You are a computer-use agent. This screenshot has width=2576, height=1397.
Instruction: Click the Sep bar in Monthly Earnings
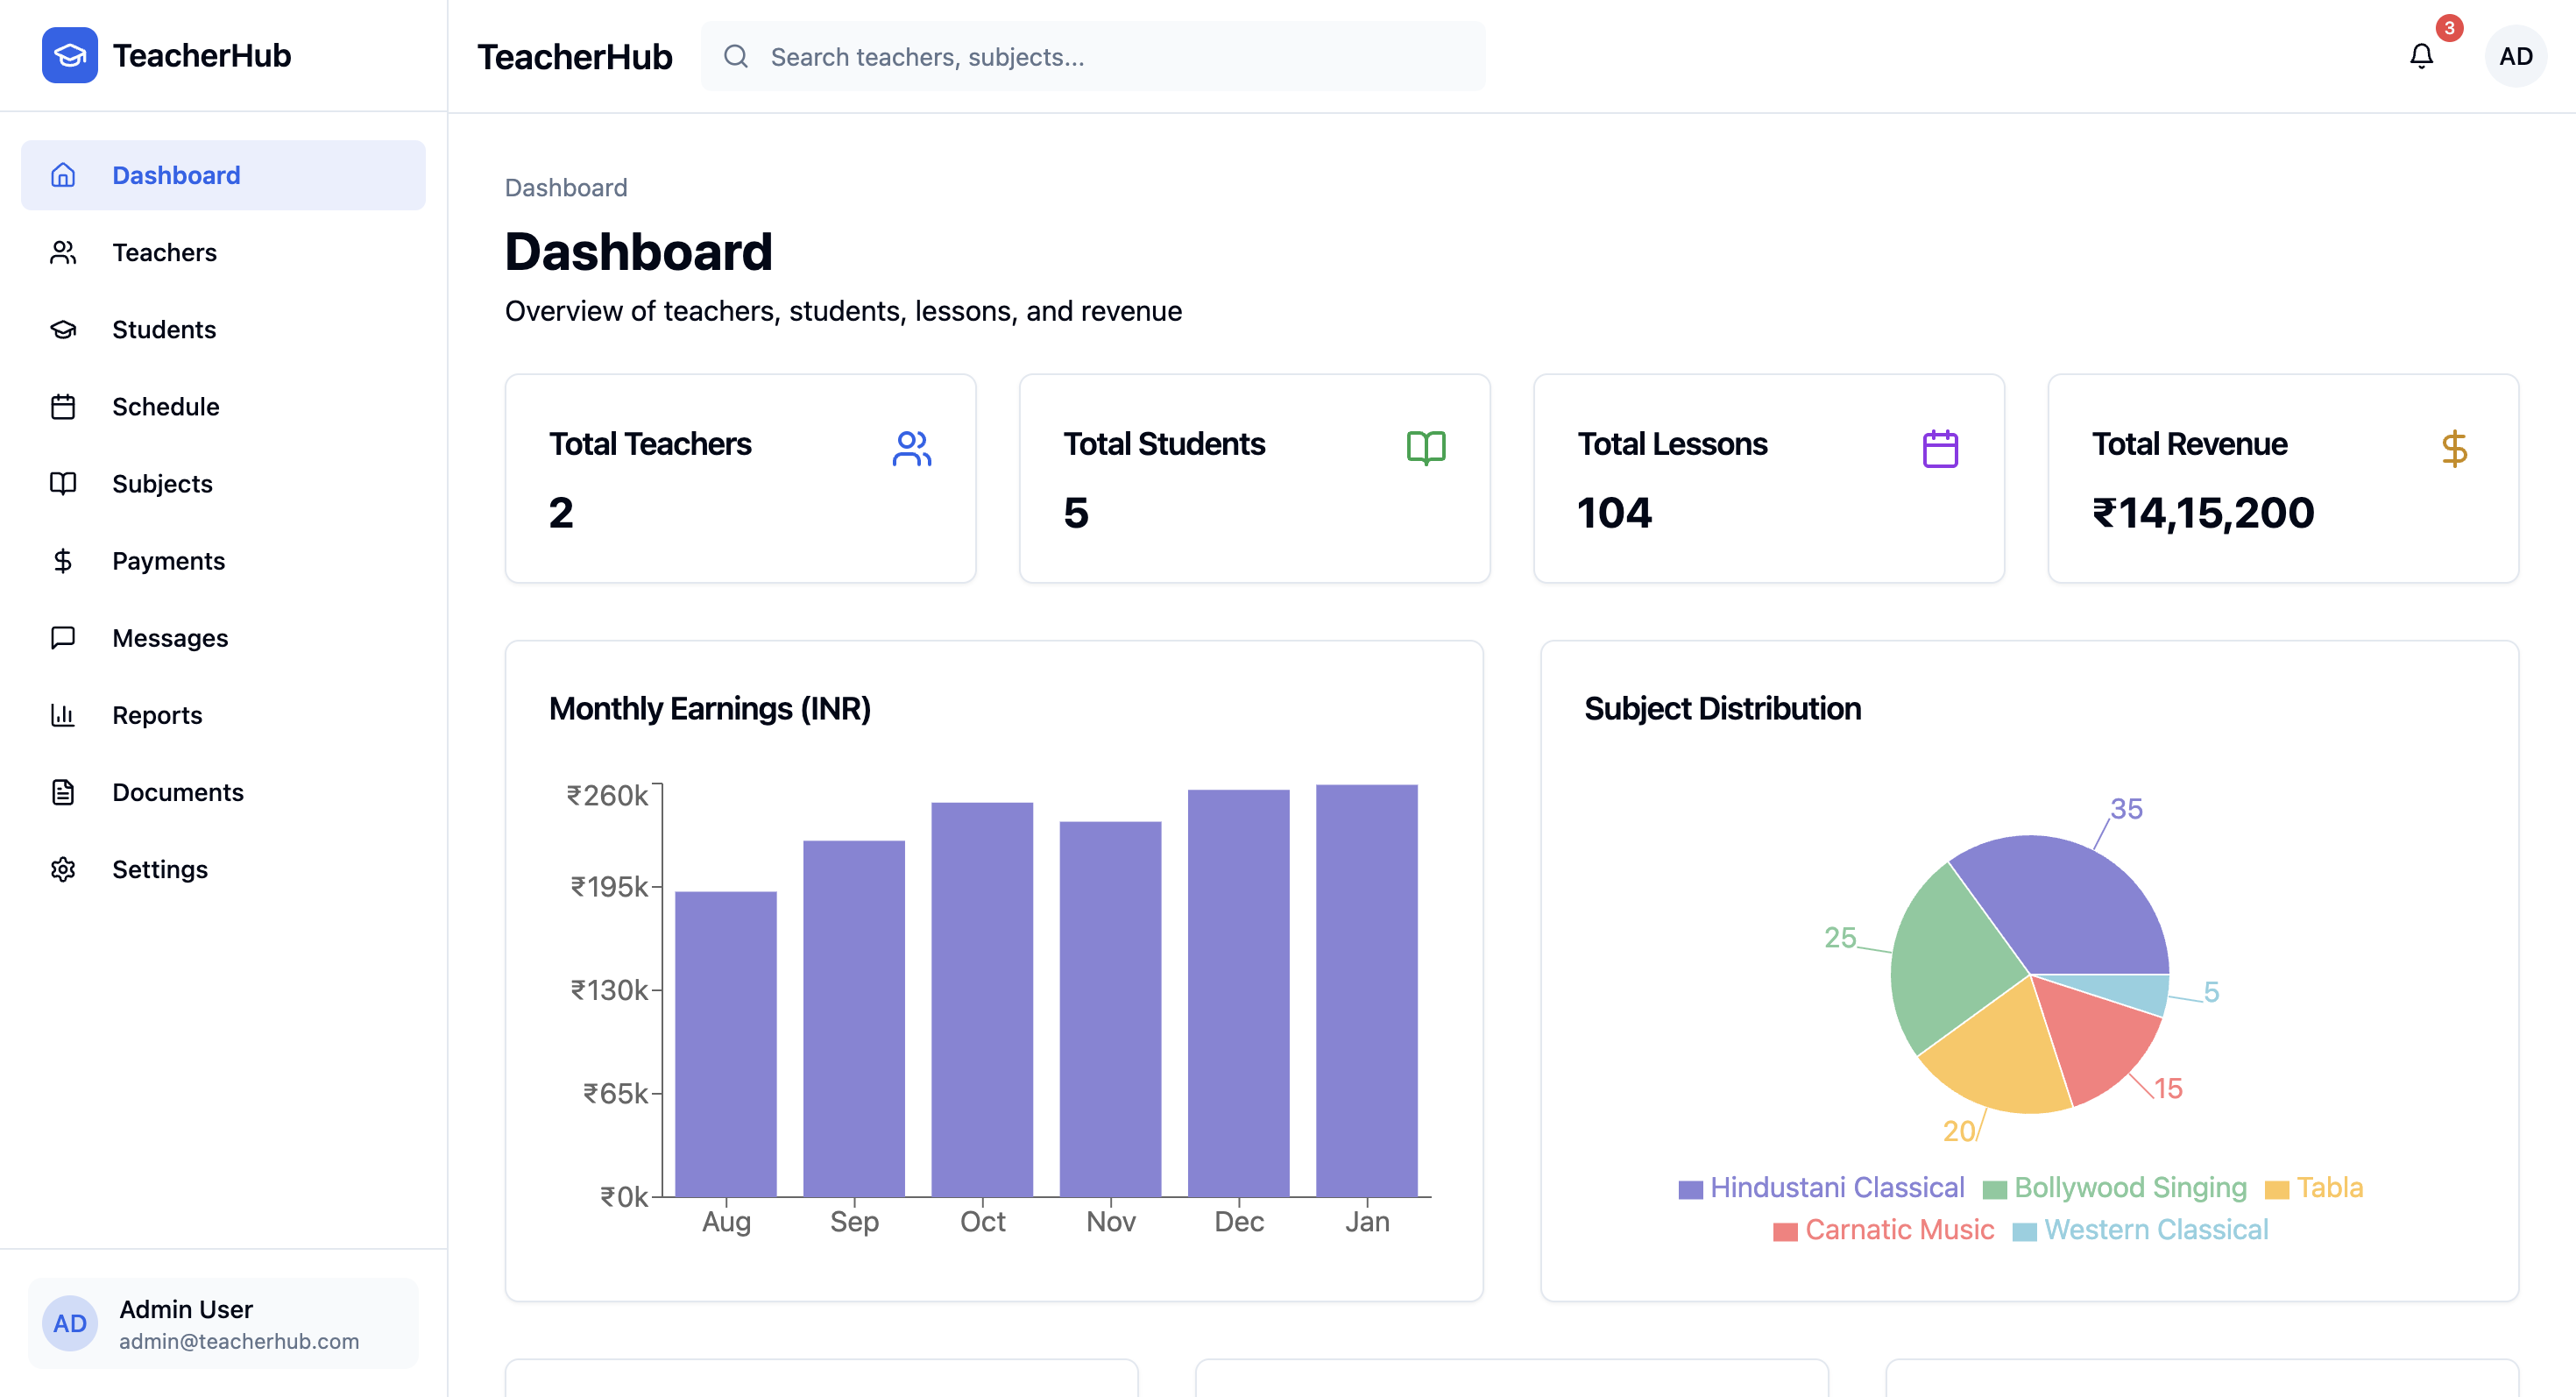[854, 1019]
